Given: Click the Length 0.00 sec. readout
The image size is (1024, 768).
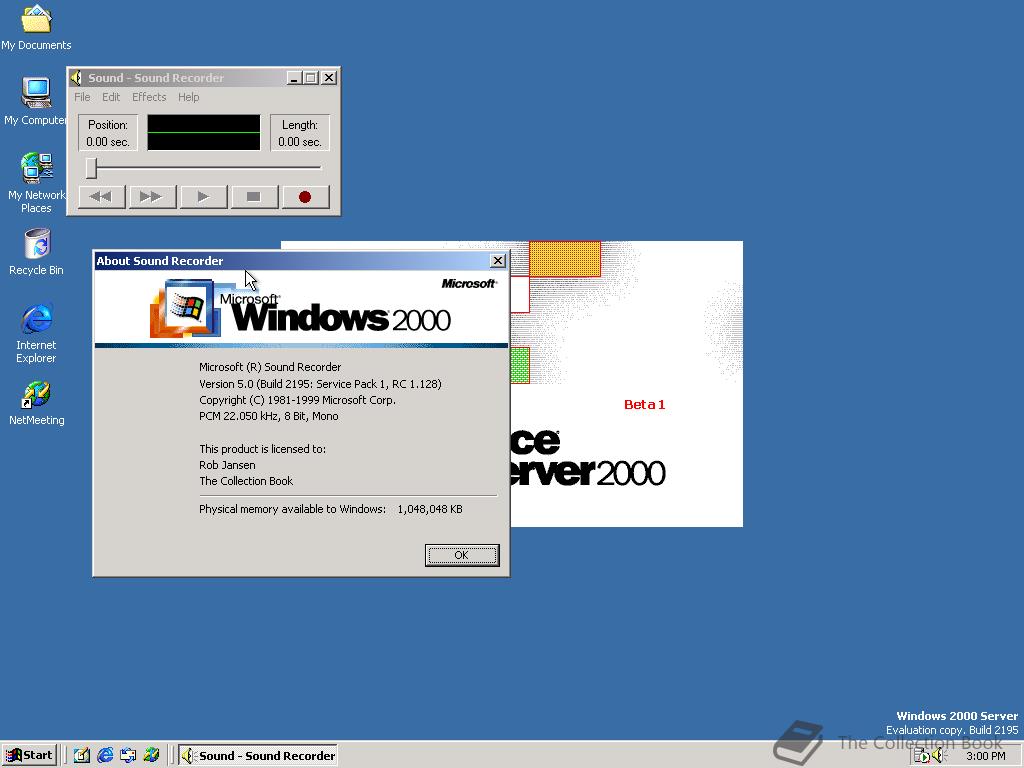Looking at the screenshot, I should pyautogui.click(x=300, y=133).
